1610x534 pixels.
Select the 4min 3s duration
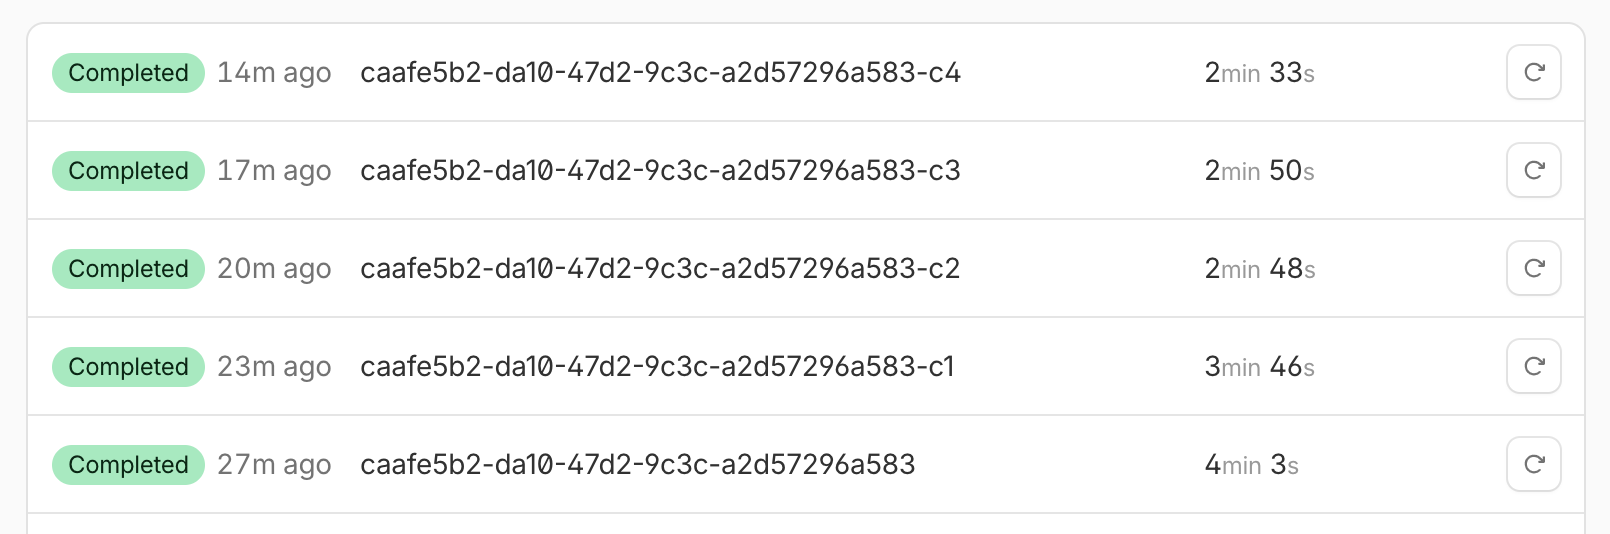click(x=1251, y=465)
